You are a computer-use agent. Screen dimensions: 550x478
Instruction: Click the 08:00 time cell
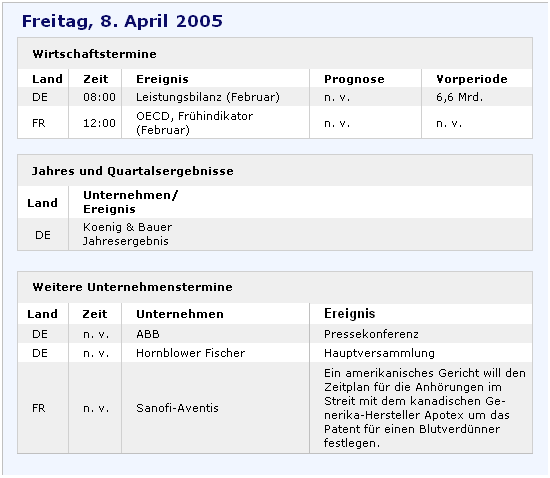point(99,97)
